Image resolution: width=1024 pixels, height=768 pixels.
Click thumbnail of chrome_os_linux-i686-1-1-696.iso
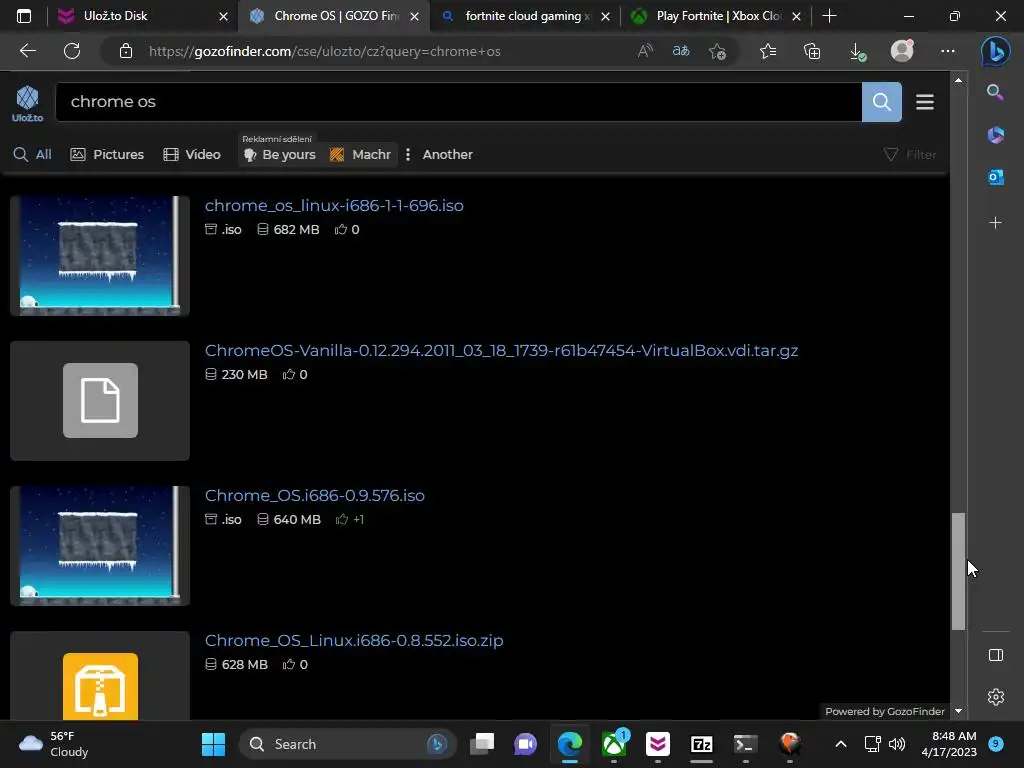(x=100, y=256)
